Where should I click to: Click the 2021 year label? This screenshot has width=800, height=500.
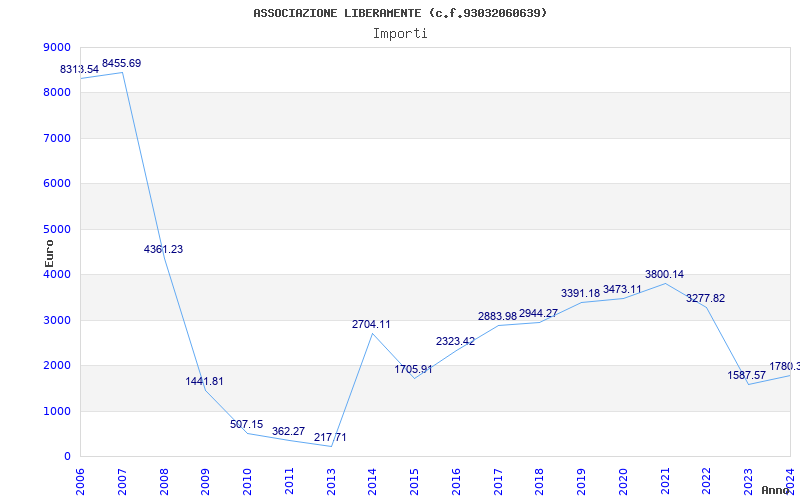pyautogui.click(x=665, y=481)
